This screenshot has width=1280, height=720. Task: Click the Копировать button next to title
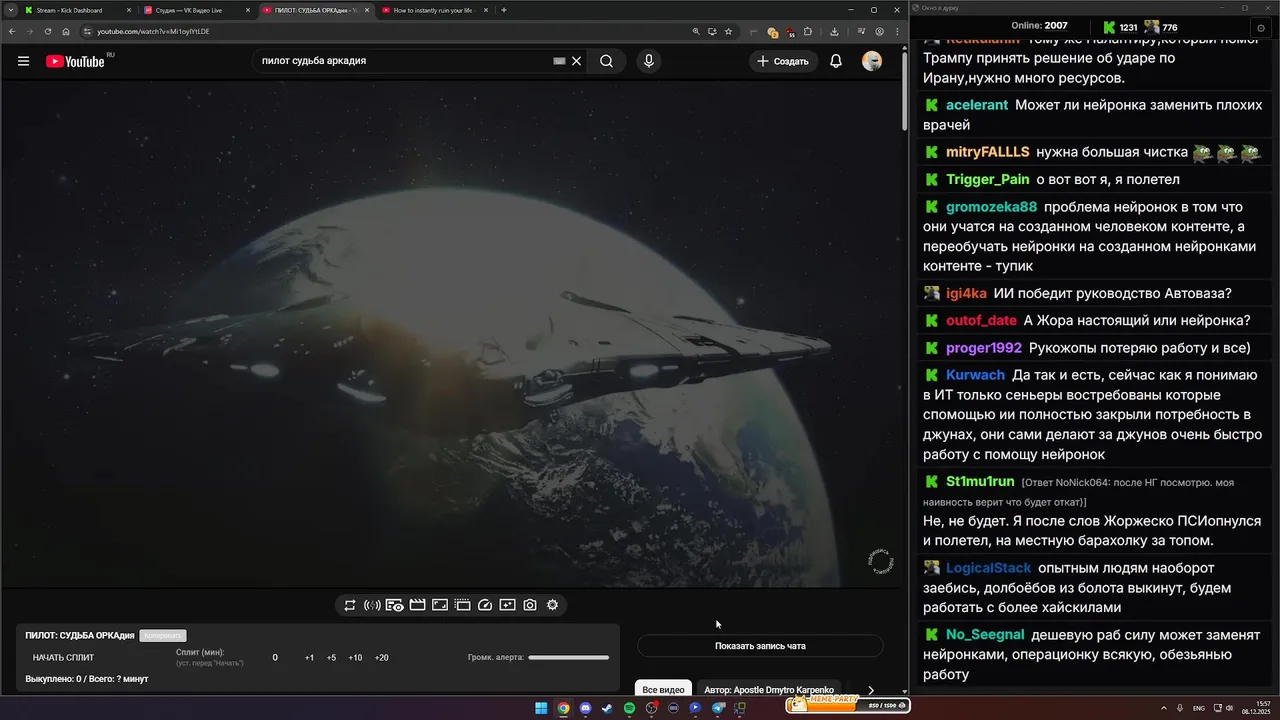click(x=163, y=636)
